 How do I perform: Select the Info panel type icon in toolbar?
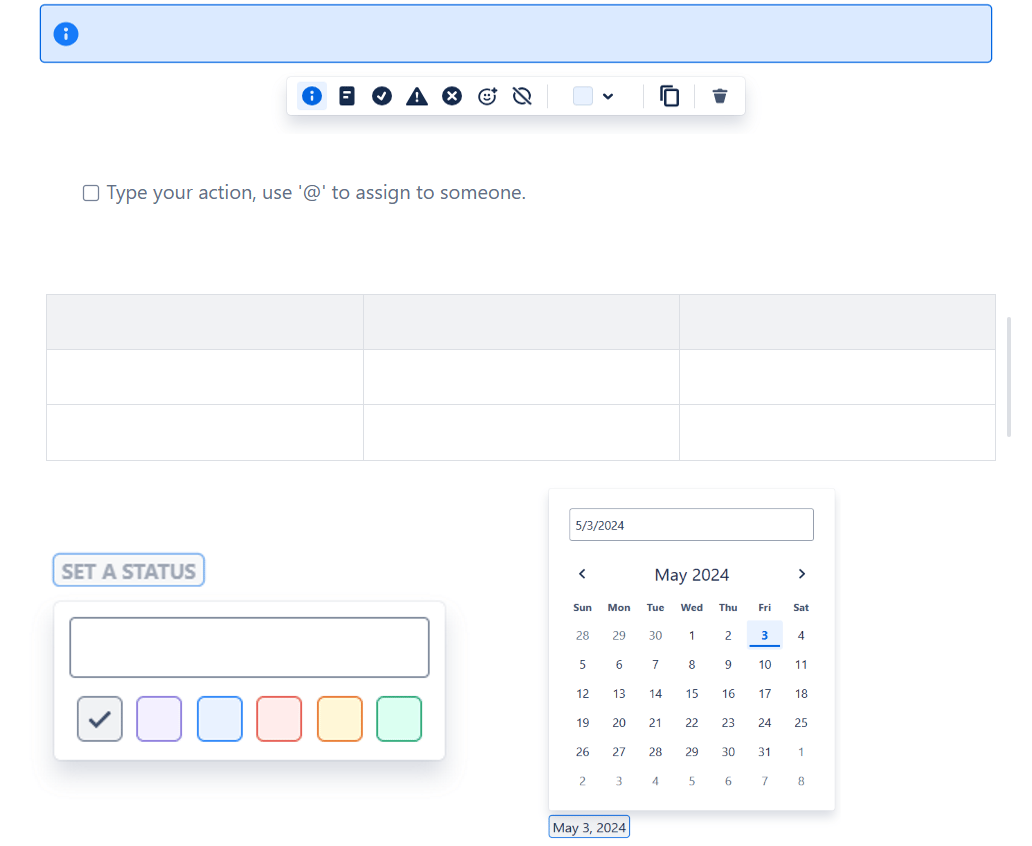click(x=312, y=96)
